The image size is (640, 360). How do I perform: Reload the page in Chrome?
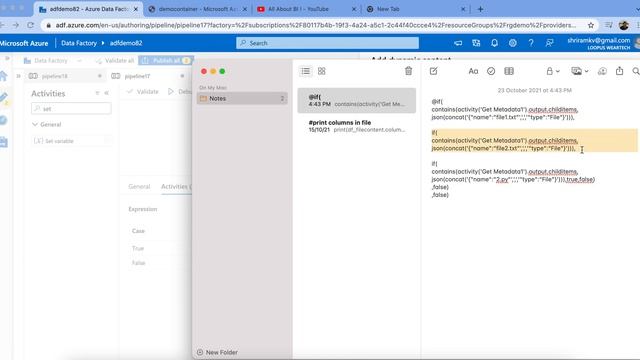pos(30,25)
